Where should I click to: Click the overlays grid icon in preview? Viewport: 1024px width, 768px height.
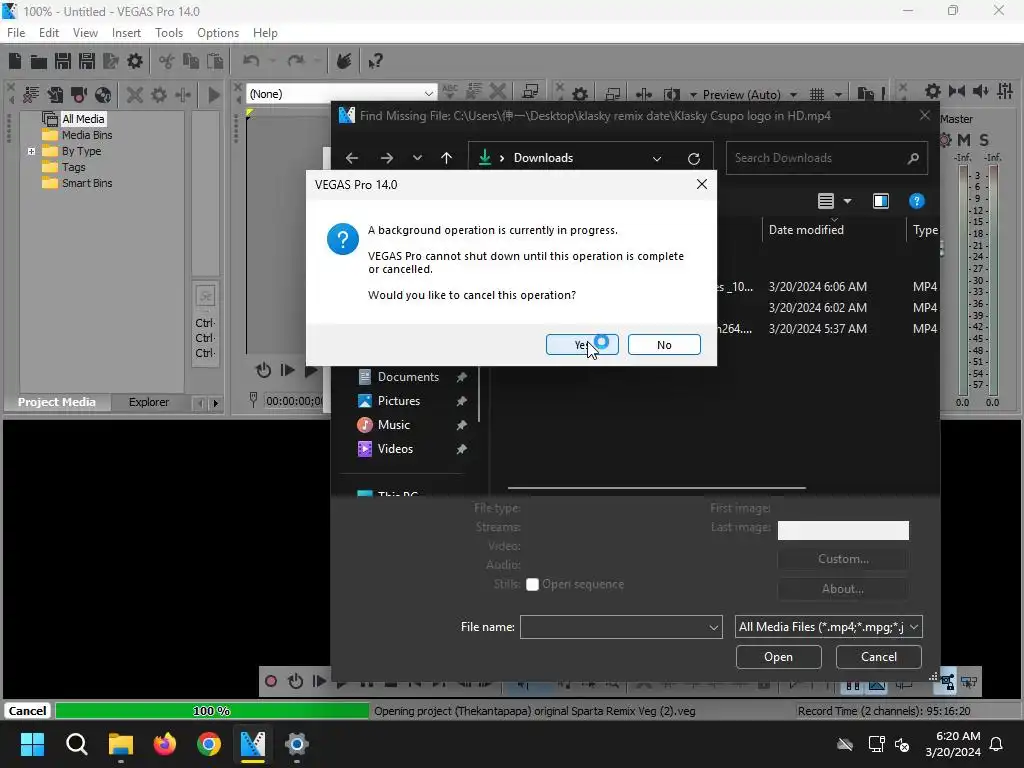click(x=816, y=95)
